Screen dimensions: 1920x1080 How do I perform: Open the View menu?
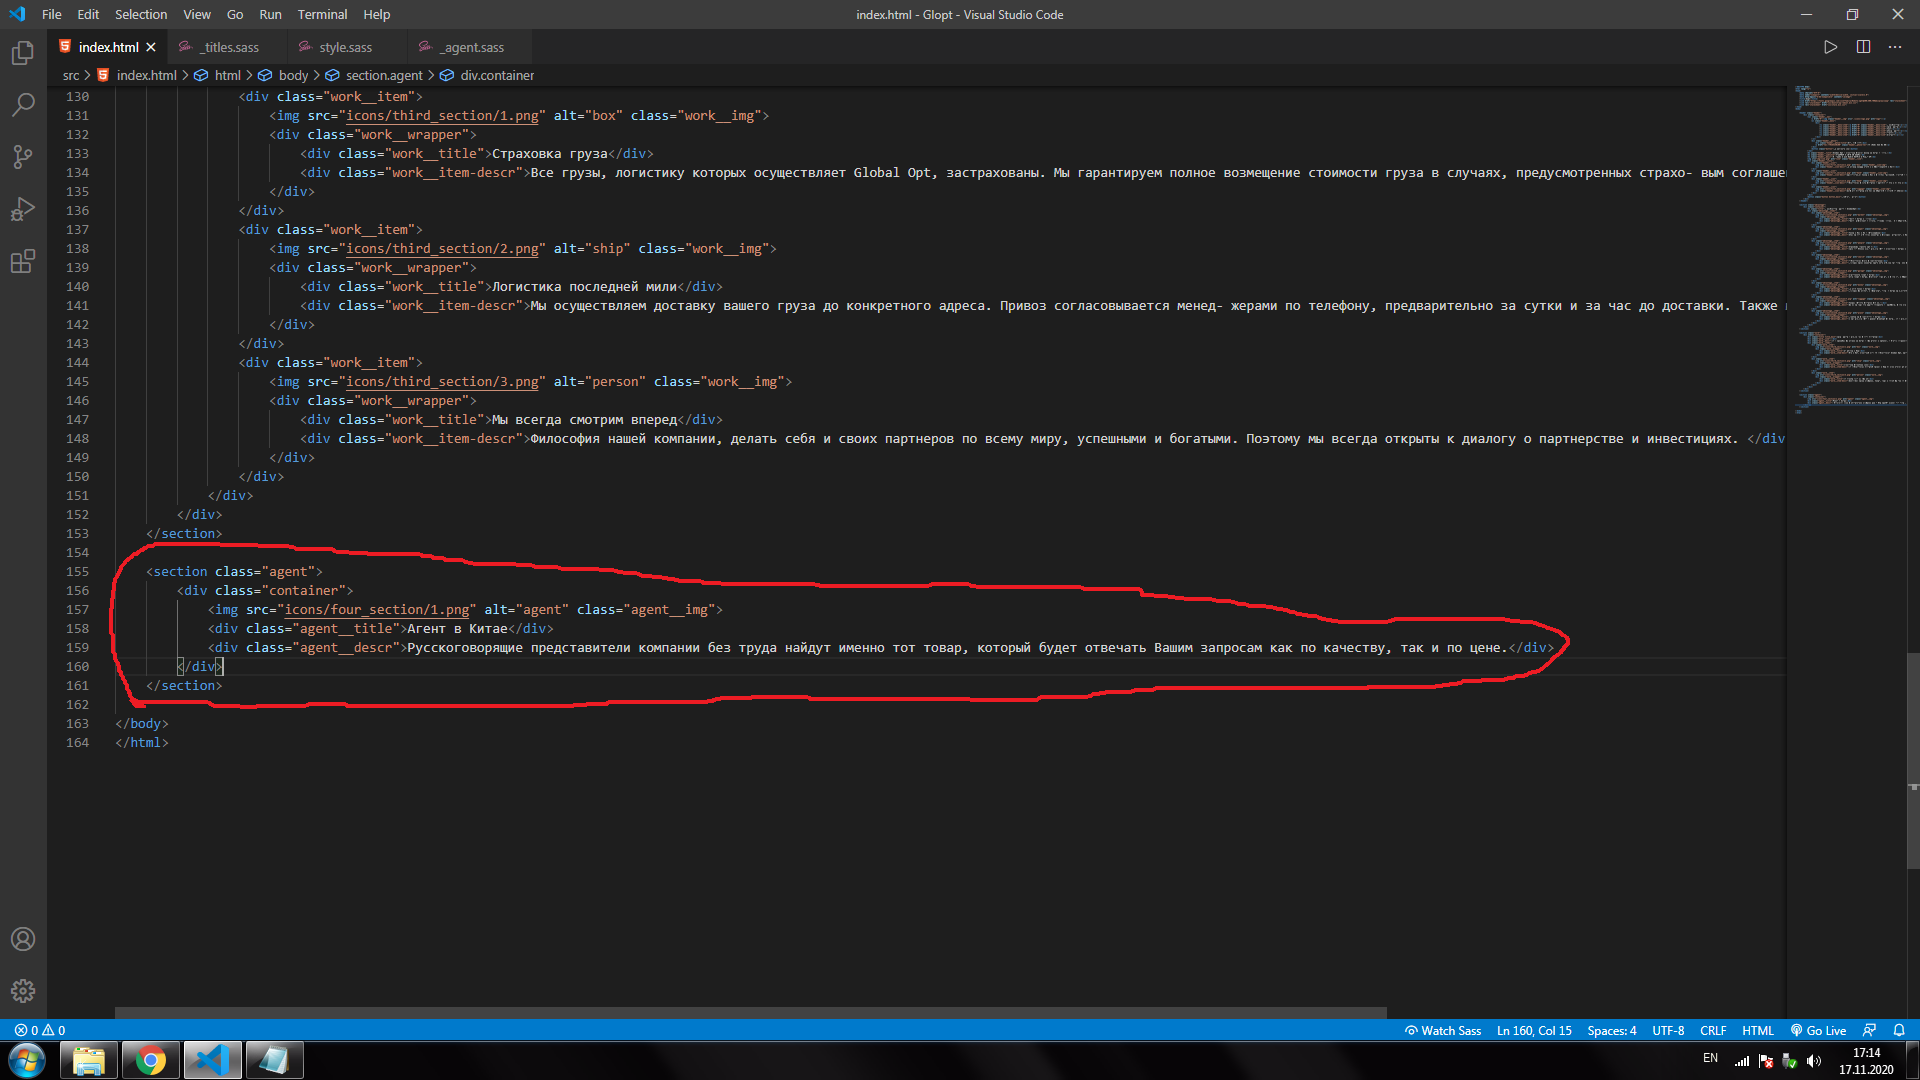click(x=197, y=14)
